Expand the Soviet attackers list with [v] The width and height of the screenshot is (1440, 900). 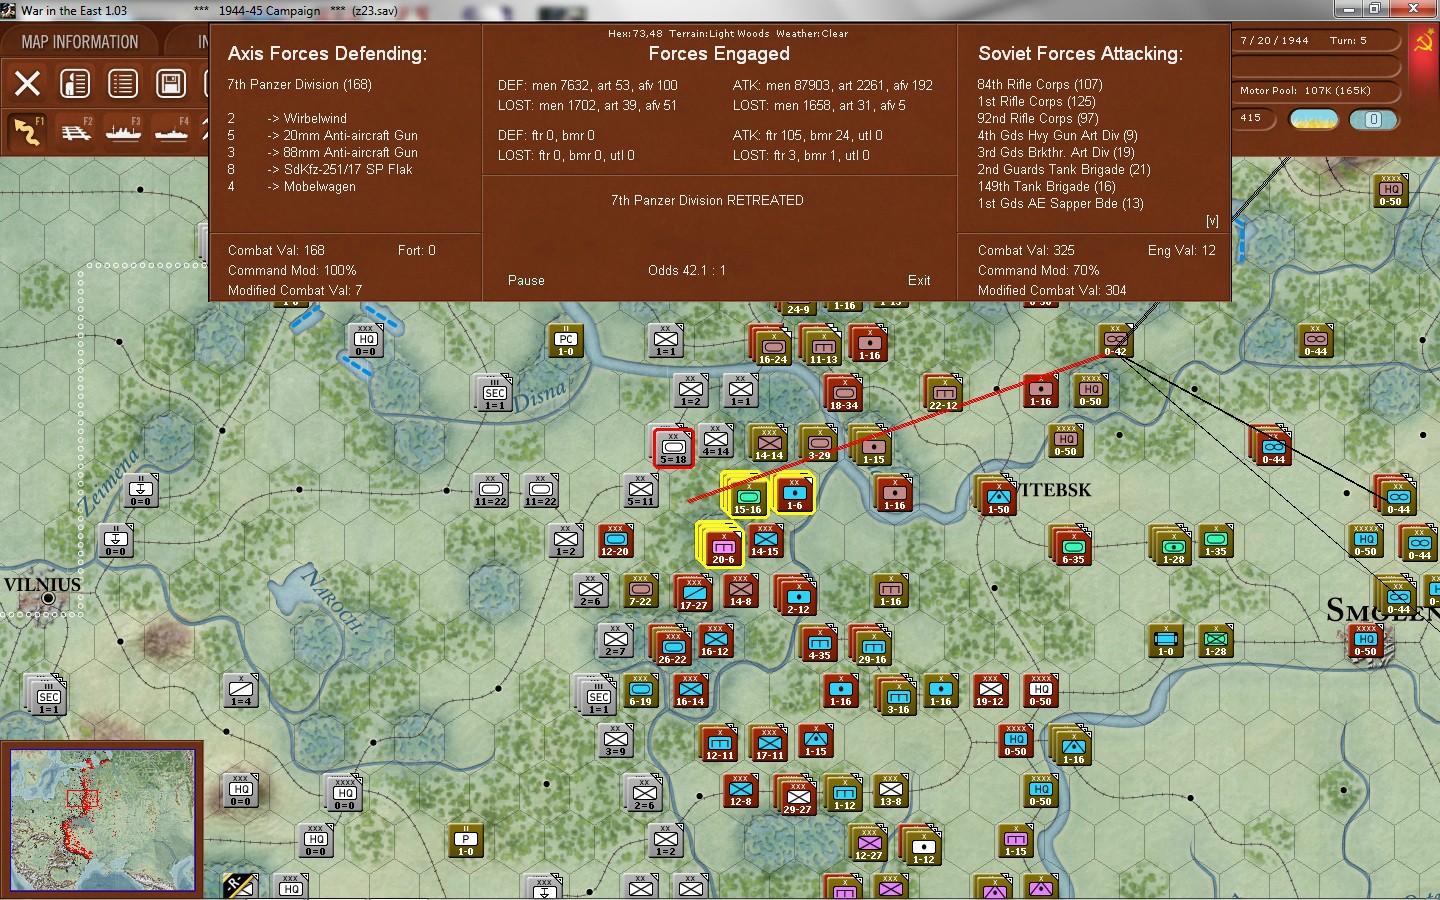(1212, 221)
